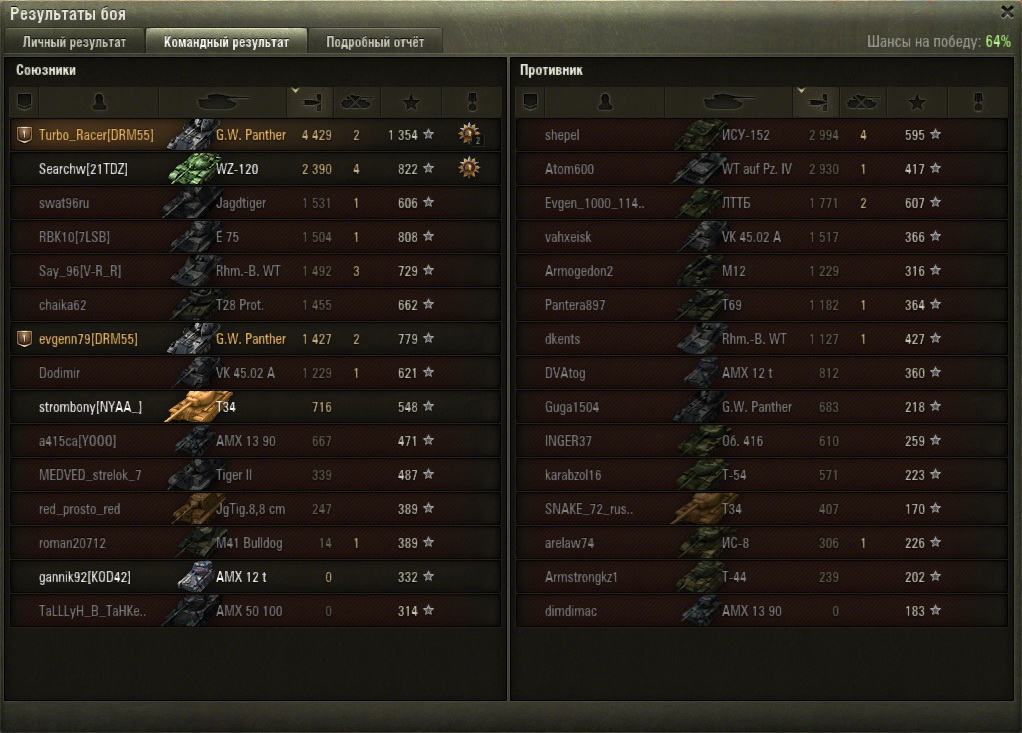
Task: Select enemy karabzol16
Action: point(573,475)
